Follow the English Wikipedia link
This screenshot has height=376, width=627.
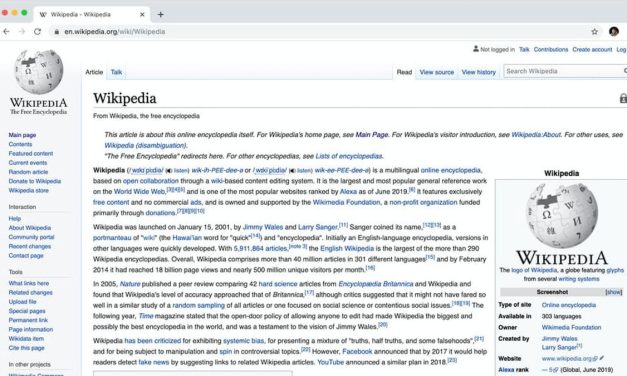click(347, 248)
